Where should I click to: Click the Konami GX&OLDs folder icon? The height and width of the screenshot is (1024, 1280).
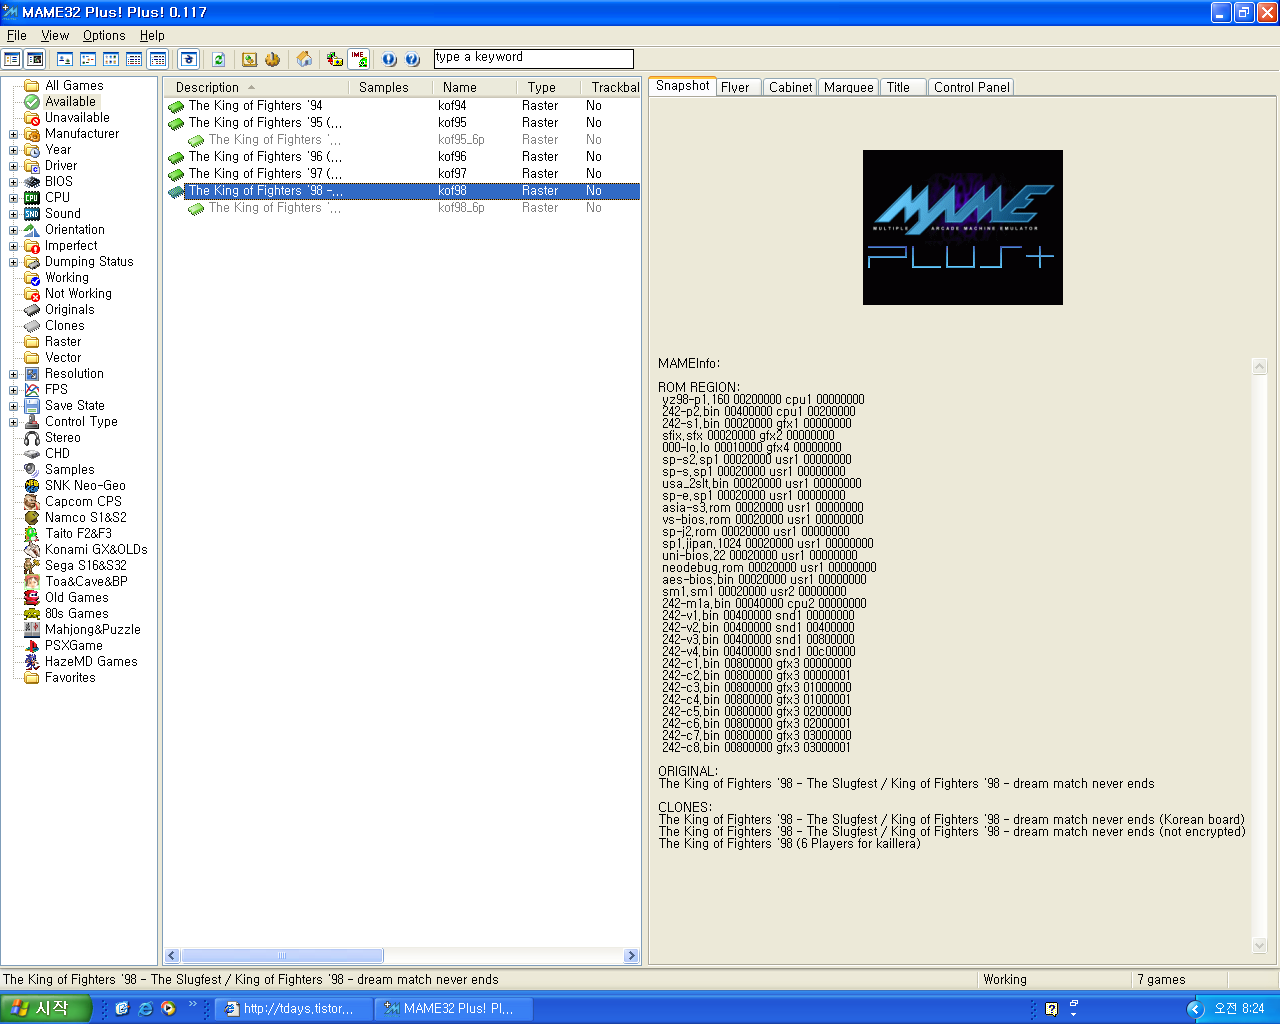32,550
